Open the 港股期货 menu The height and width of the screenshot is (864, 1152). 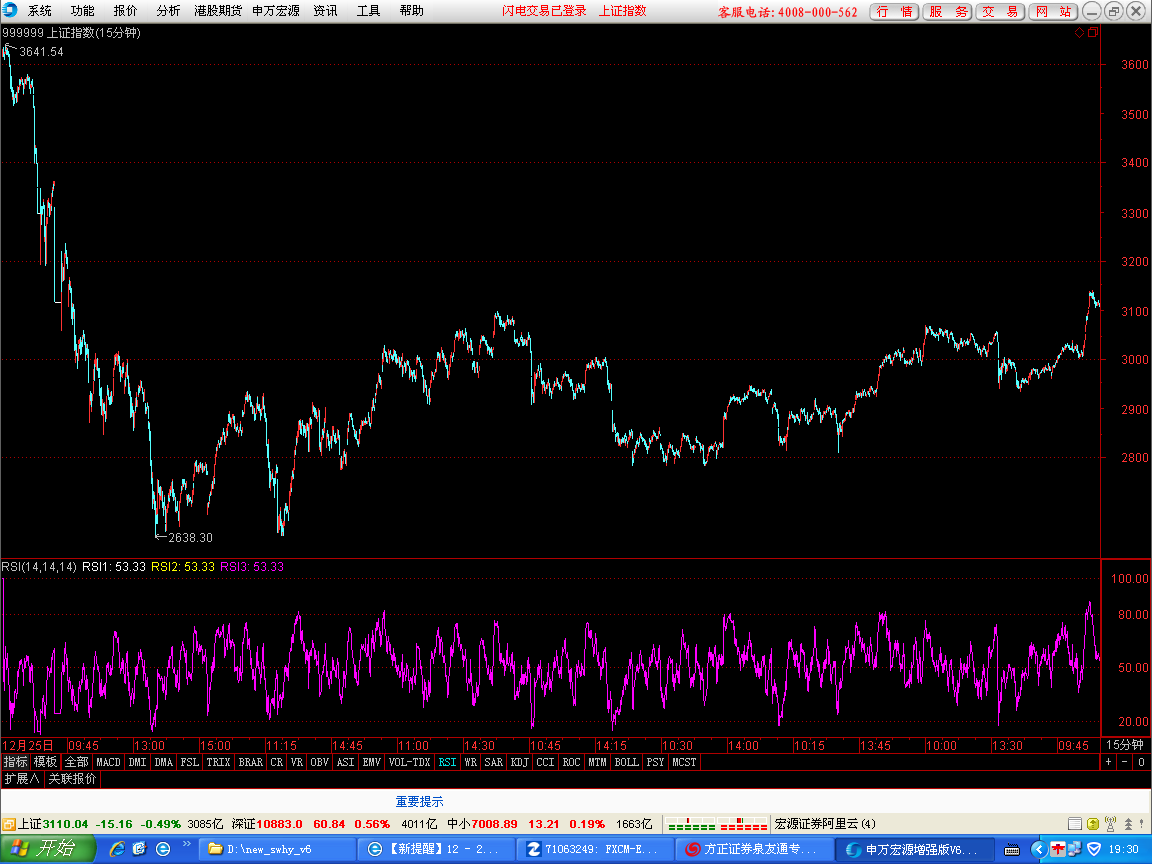click(x=217, y=11)
